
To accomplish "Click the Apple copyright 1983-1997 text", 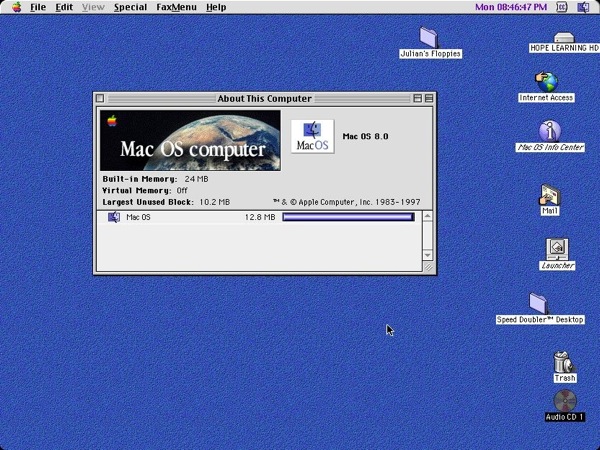I will click(347, 202).
